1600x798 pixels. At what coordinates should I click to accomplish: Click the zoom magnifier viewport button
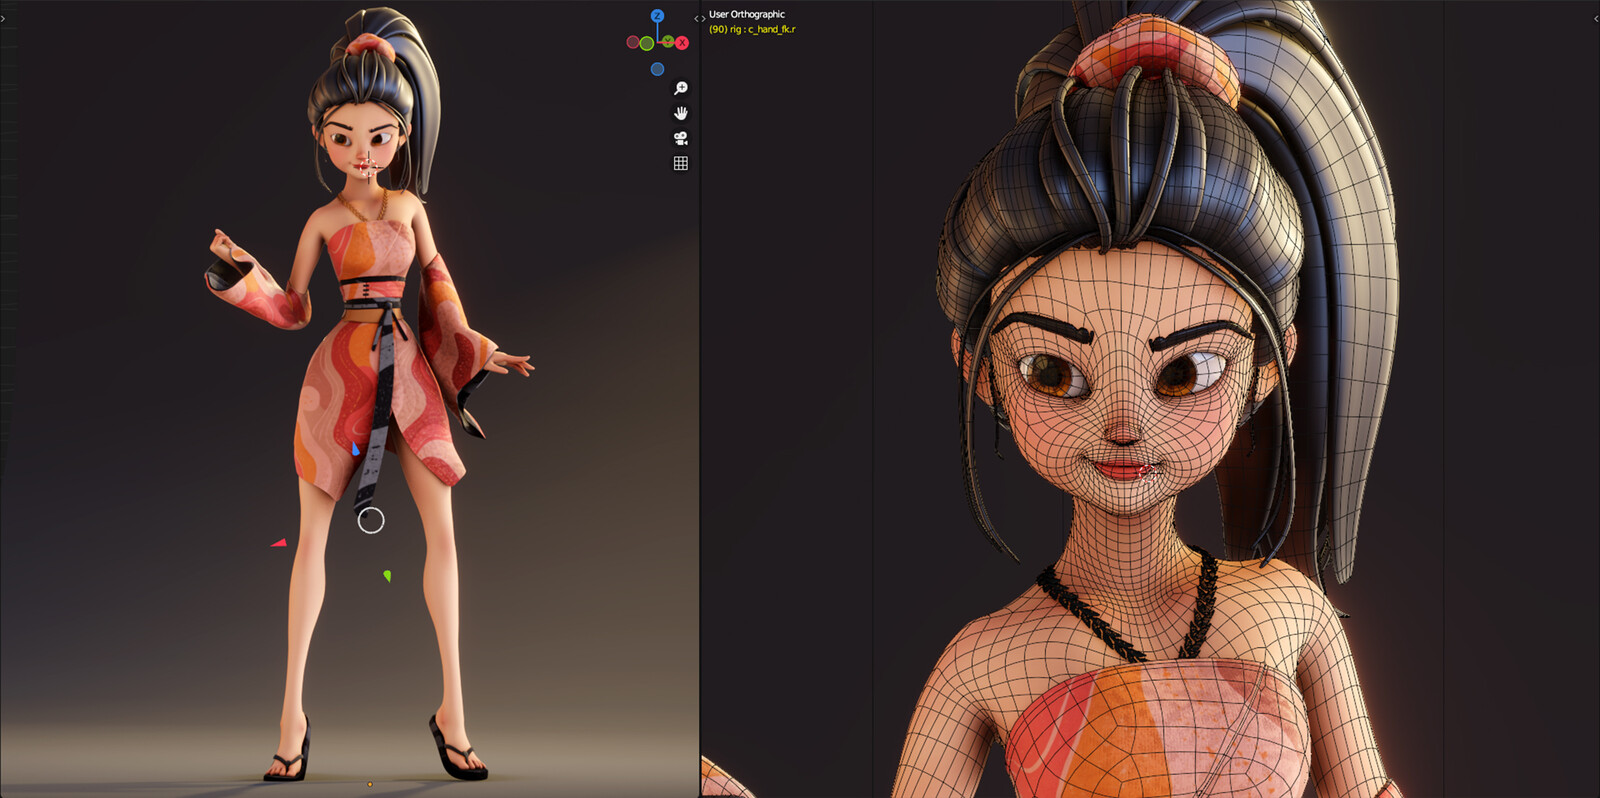pos(681,88)
